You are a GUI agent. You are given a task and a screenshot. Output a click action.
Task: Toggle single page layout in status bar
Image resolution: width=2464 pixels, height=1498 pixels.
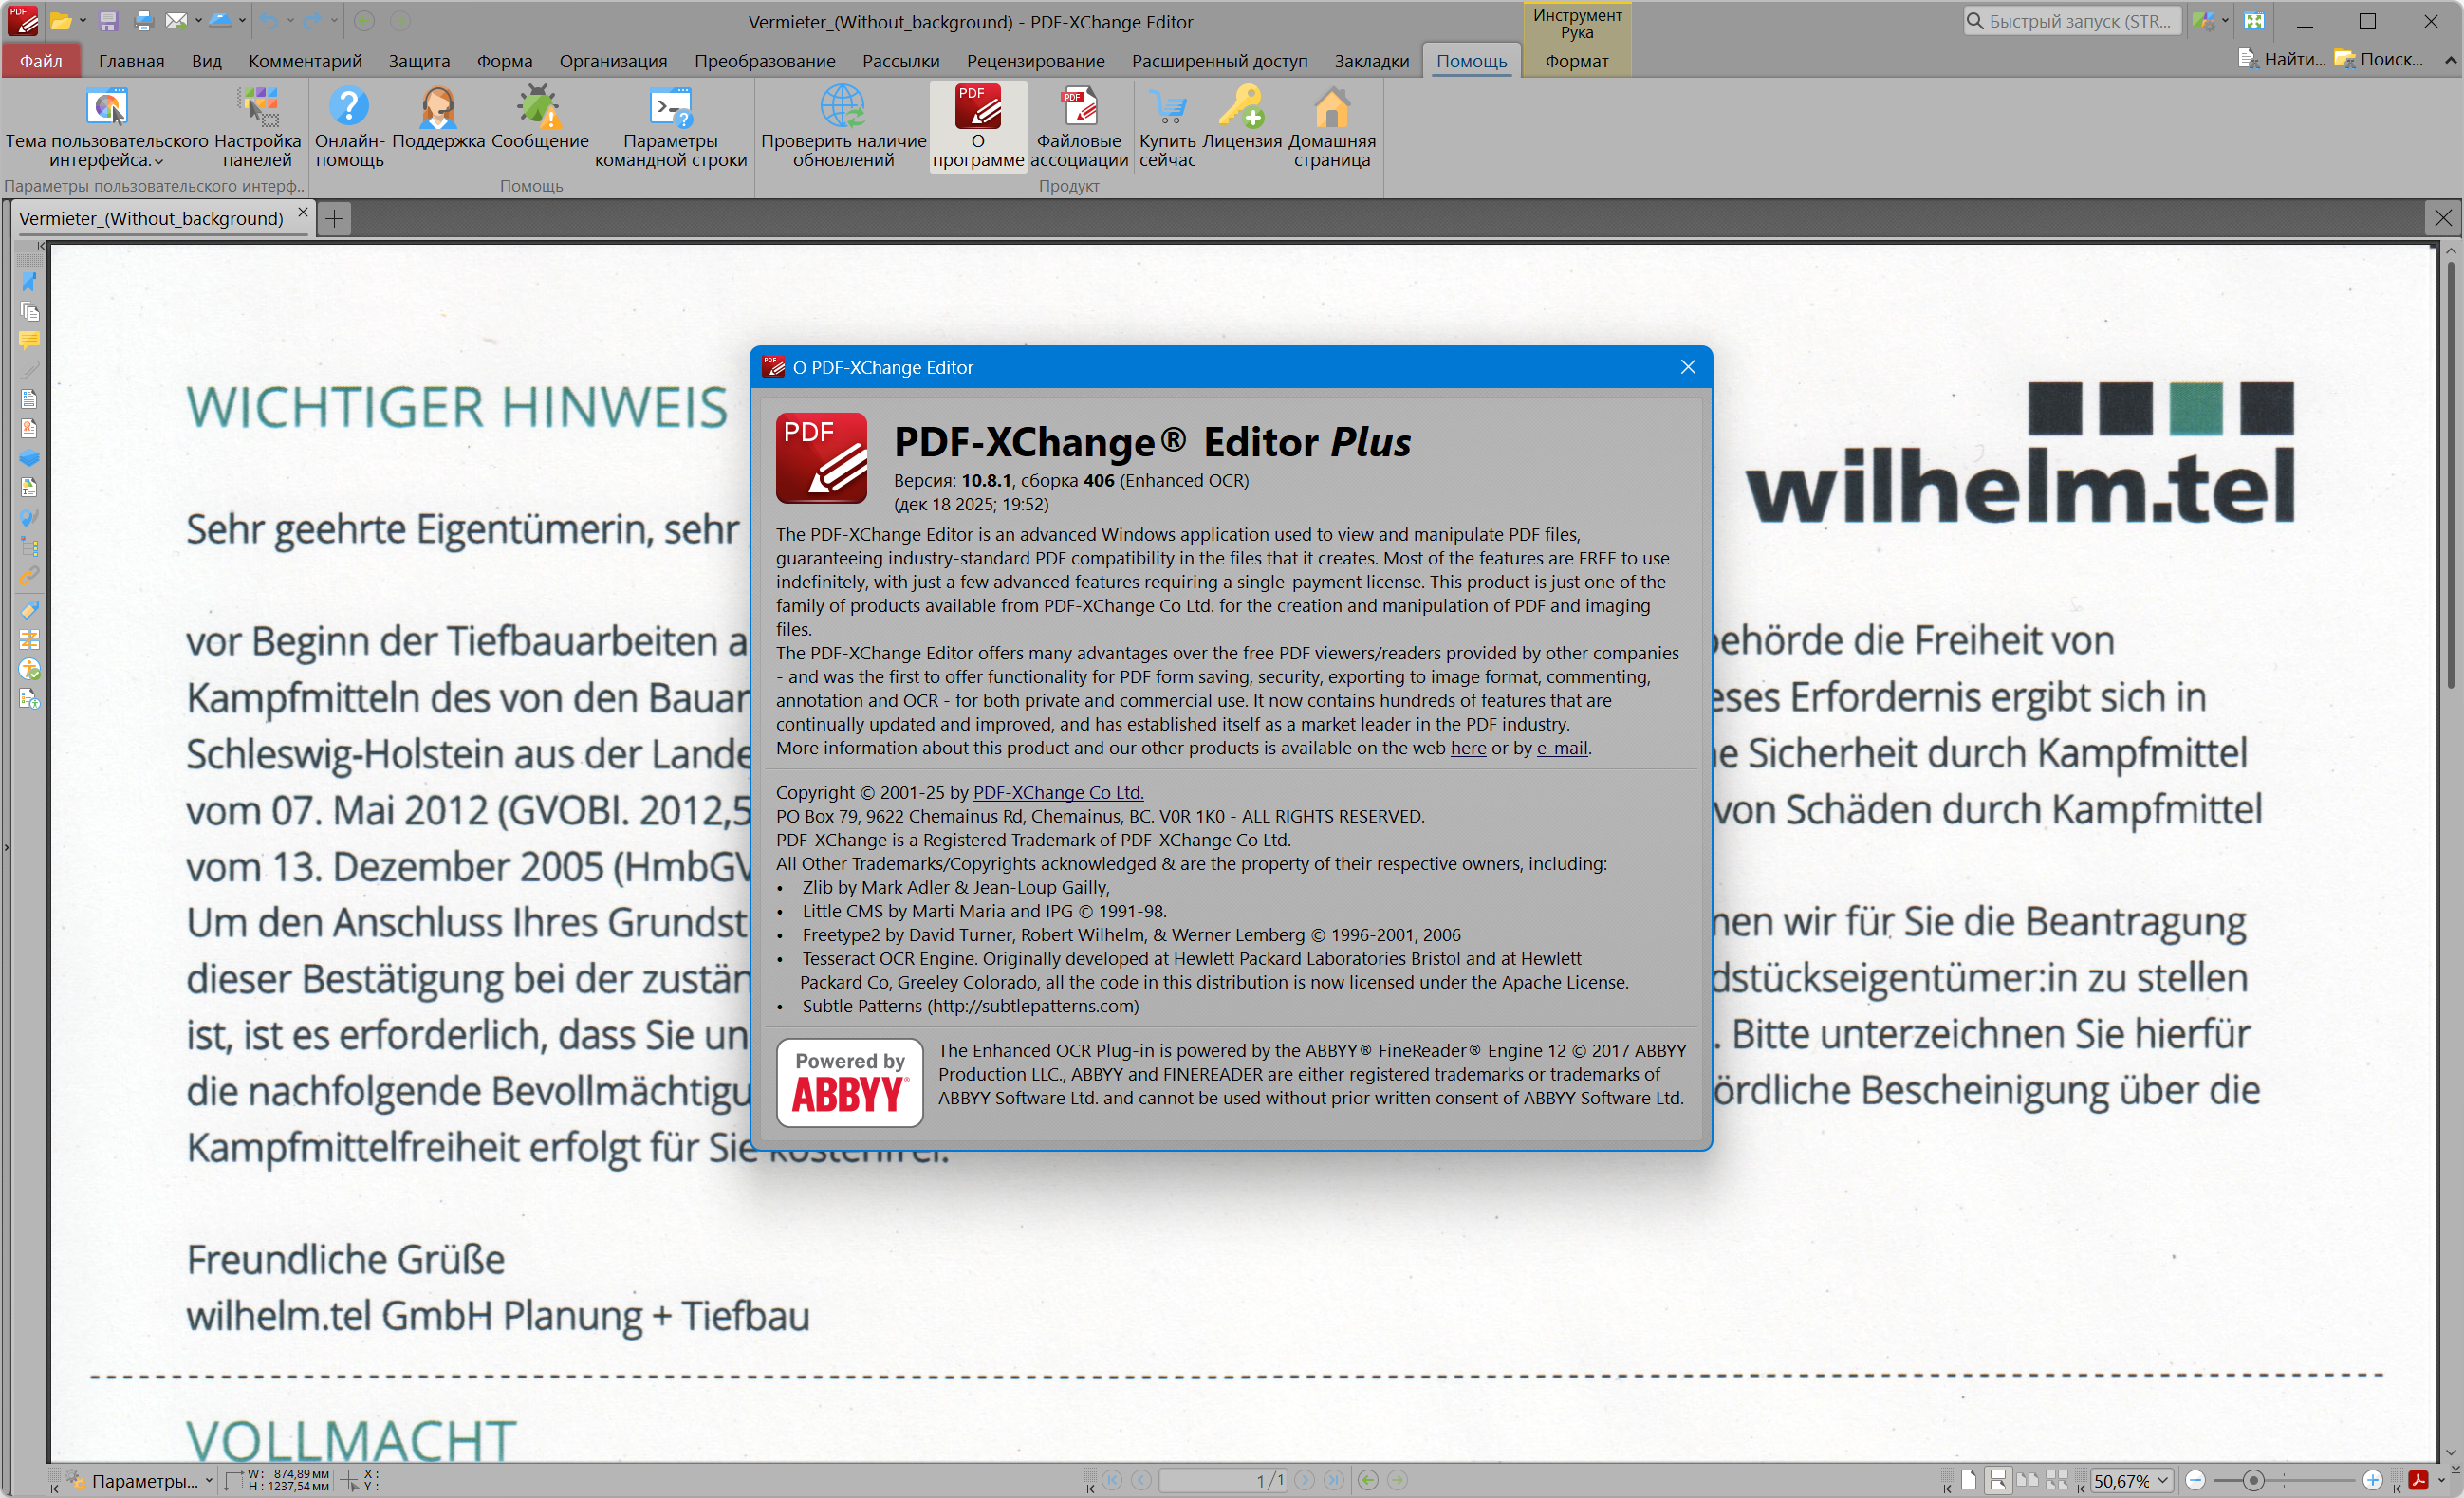pyautogui.click(x=1968, y=1480)
